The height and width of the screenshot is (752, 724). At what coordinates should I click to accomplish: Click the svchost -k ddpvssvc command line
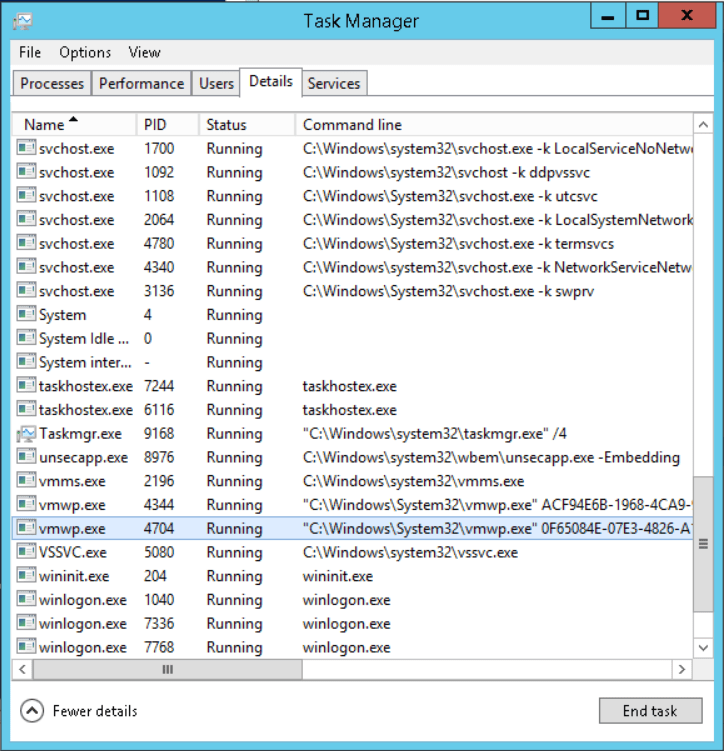446,172
